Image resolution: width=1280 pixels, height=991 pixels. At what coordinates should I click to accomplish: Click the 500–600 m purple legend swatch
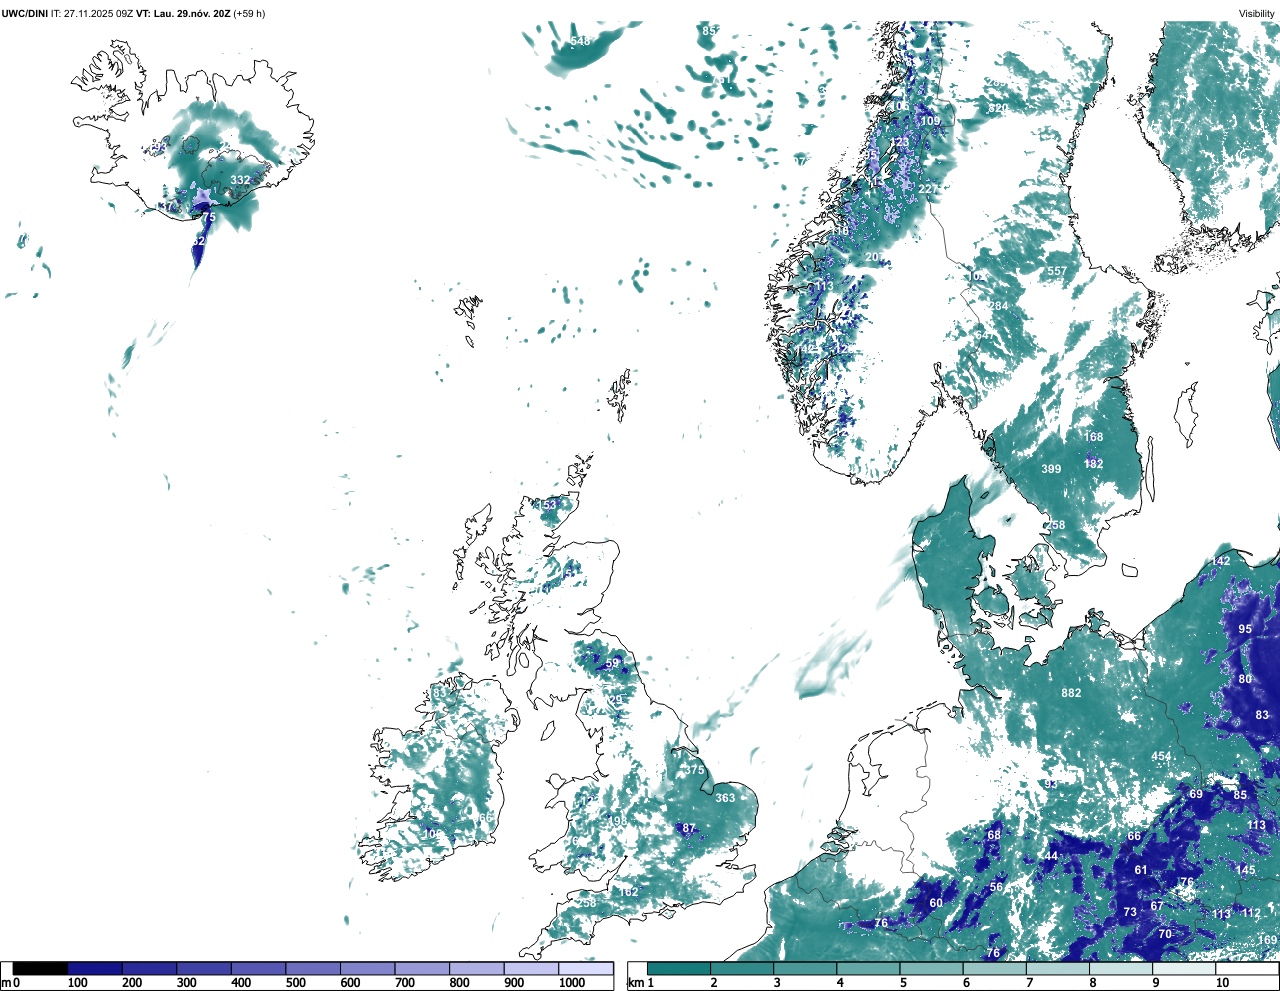click(x=313, y=968)
